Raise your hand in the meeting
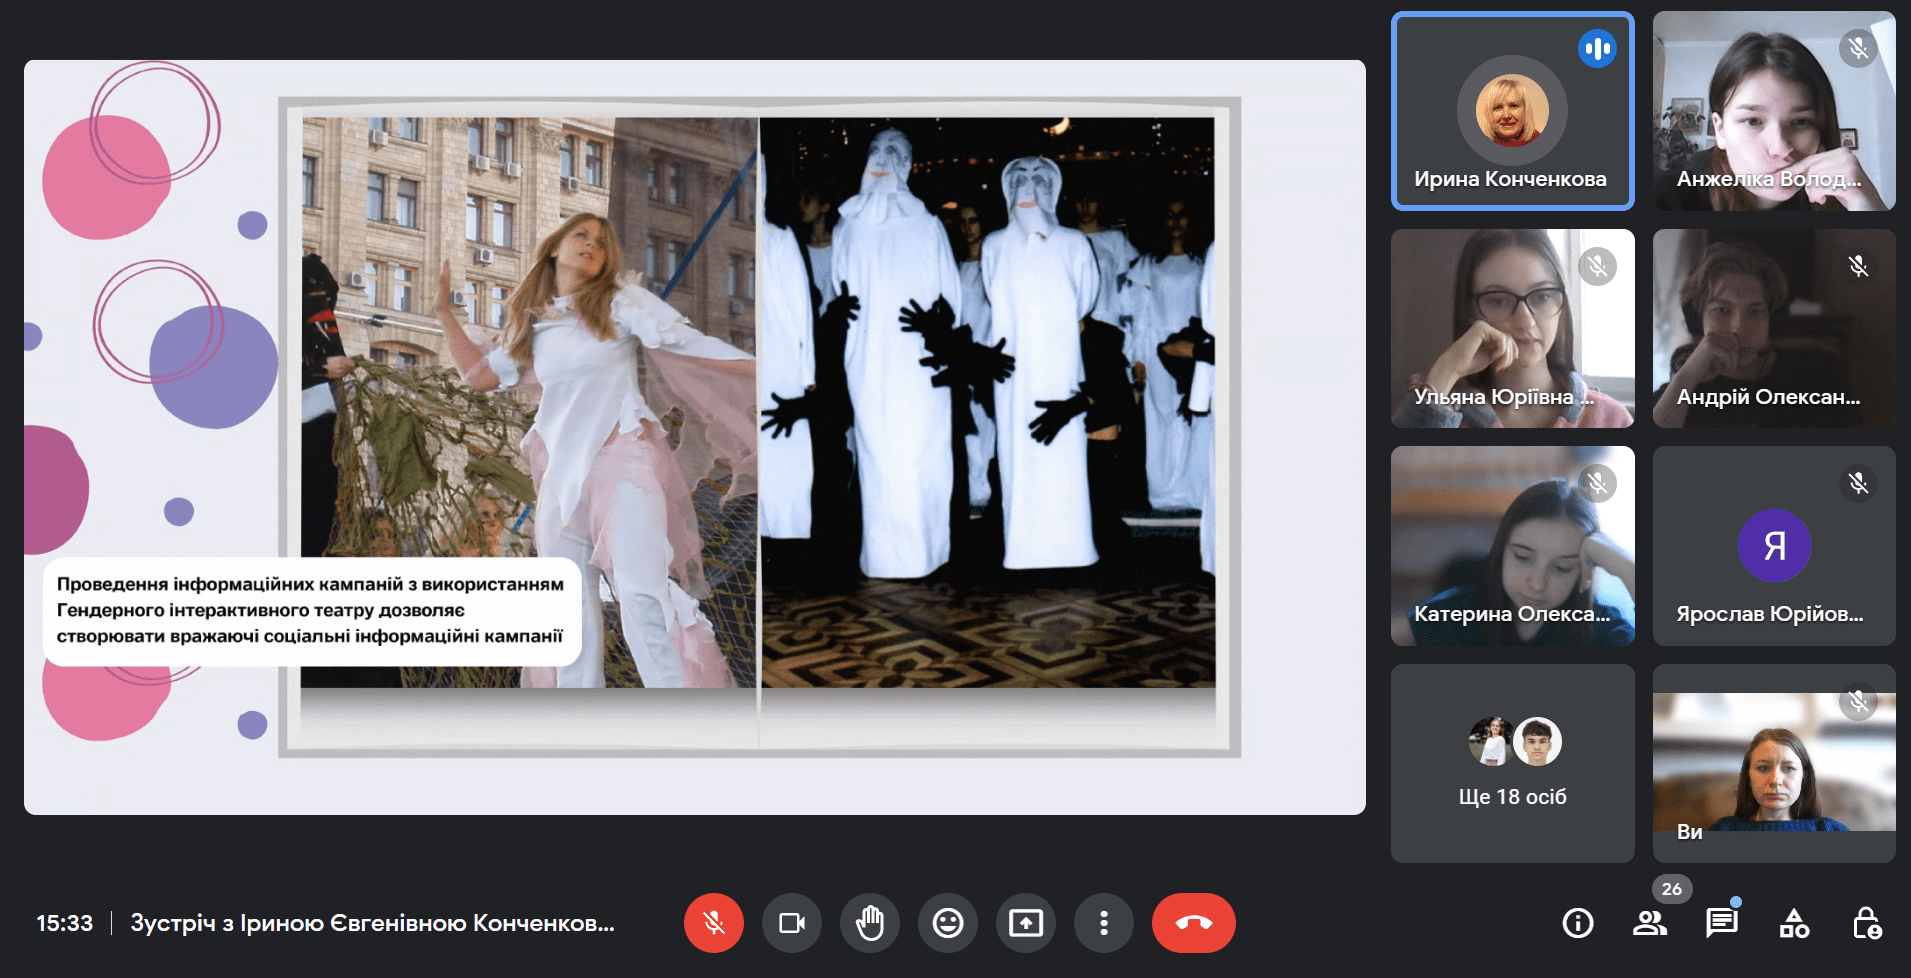This screenshot has height=978, width=1911. pos(869,923)
